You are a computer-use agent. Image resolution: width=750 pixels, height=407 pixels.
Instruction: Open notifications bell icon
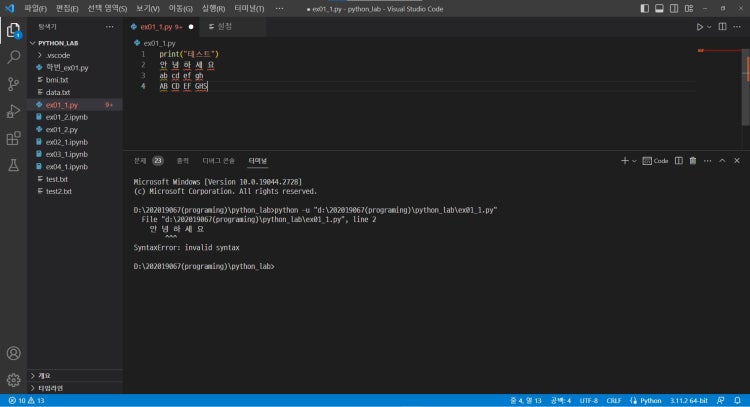pos(738,401)
